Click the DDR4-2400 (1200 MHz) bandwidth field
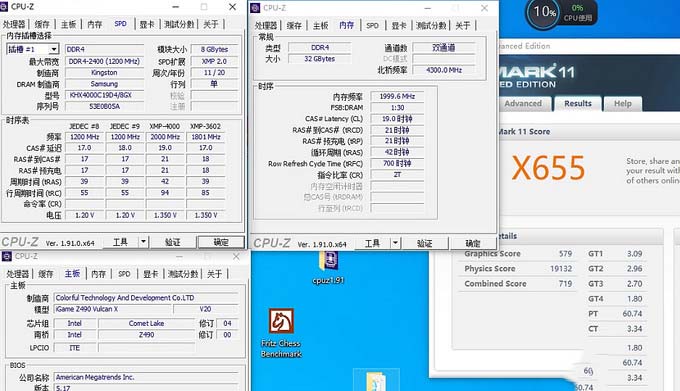This screenshot has width=680, height=391. (104, 62)
